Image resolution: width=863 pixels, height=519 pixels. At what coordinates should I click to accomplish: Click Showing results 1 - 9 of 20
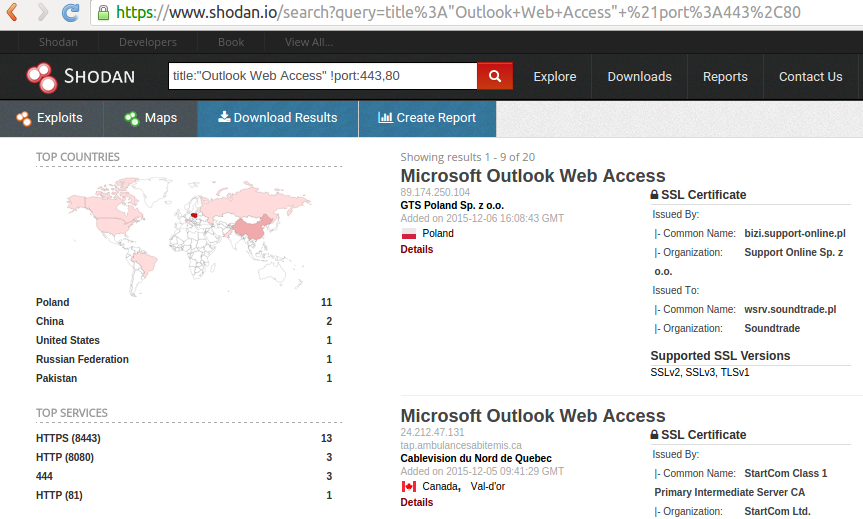[x=468, y=157]
